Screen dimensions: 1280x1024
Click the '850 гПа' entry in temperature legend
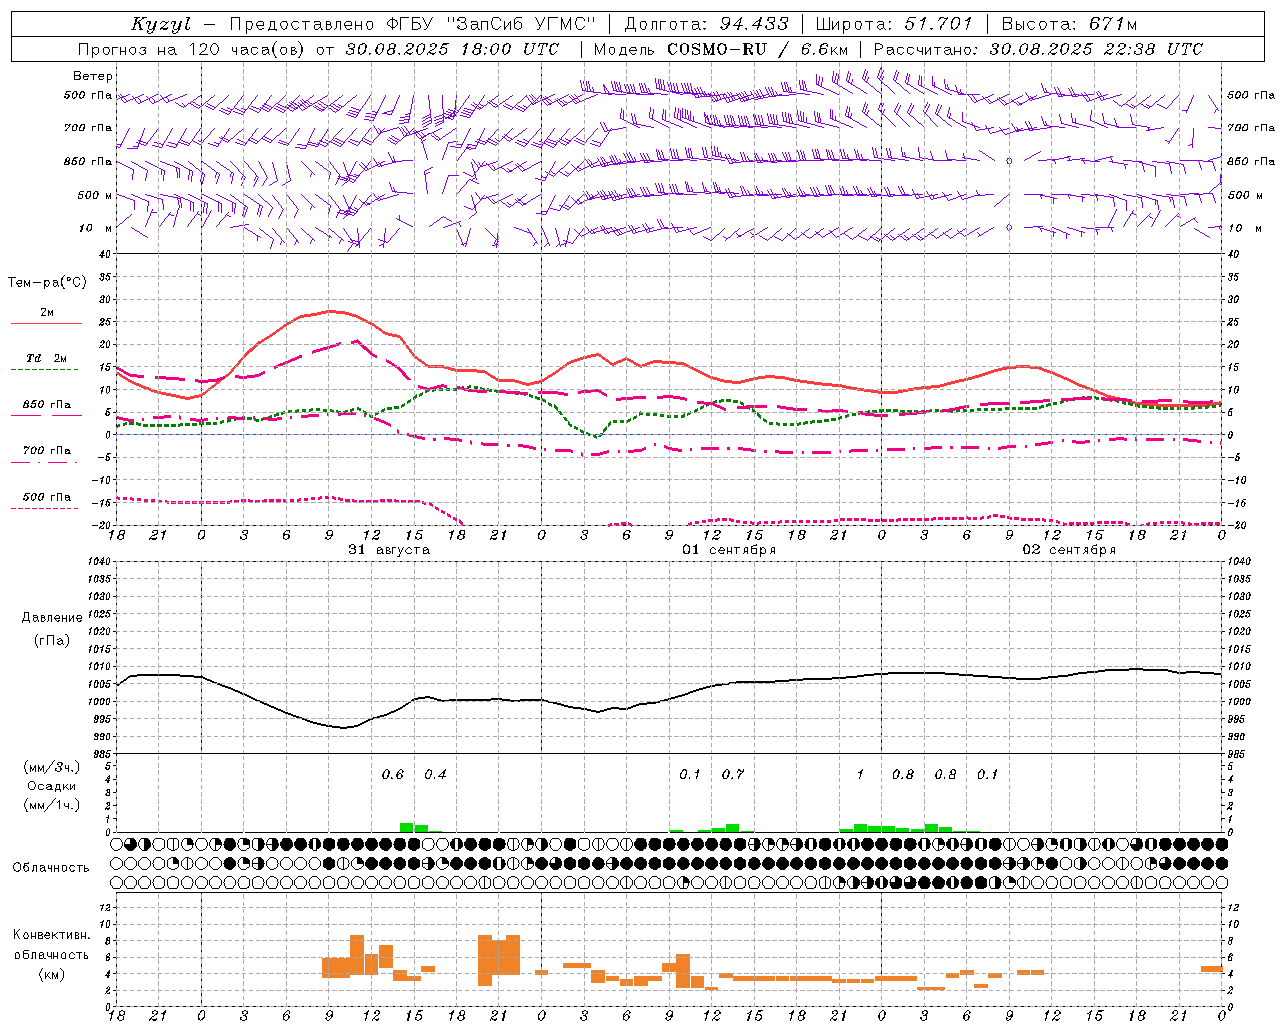pos(47,405)
